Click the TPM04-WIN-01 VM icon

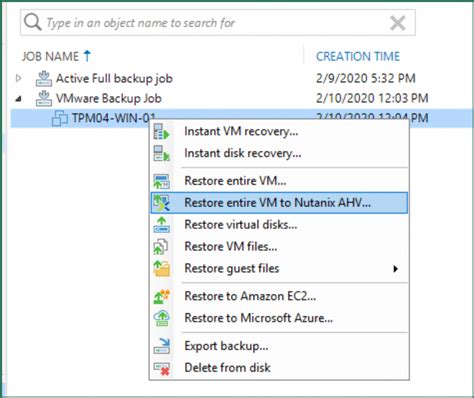click(x=60, y=118)
